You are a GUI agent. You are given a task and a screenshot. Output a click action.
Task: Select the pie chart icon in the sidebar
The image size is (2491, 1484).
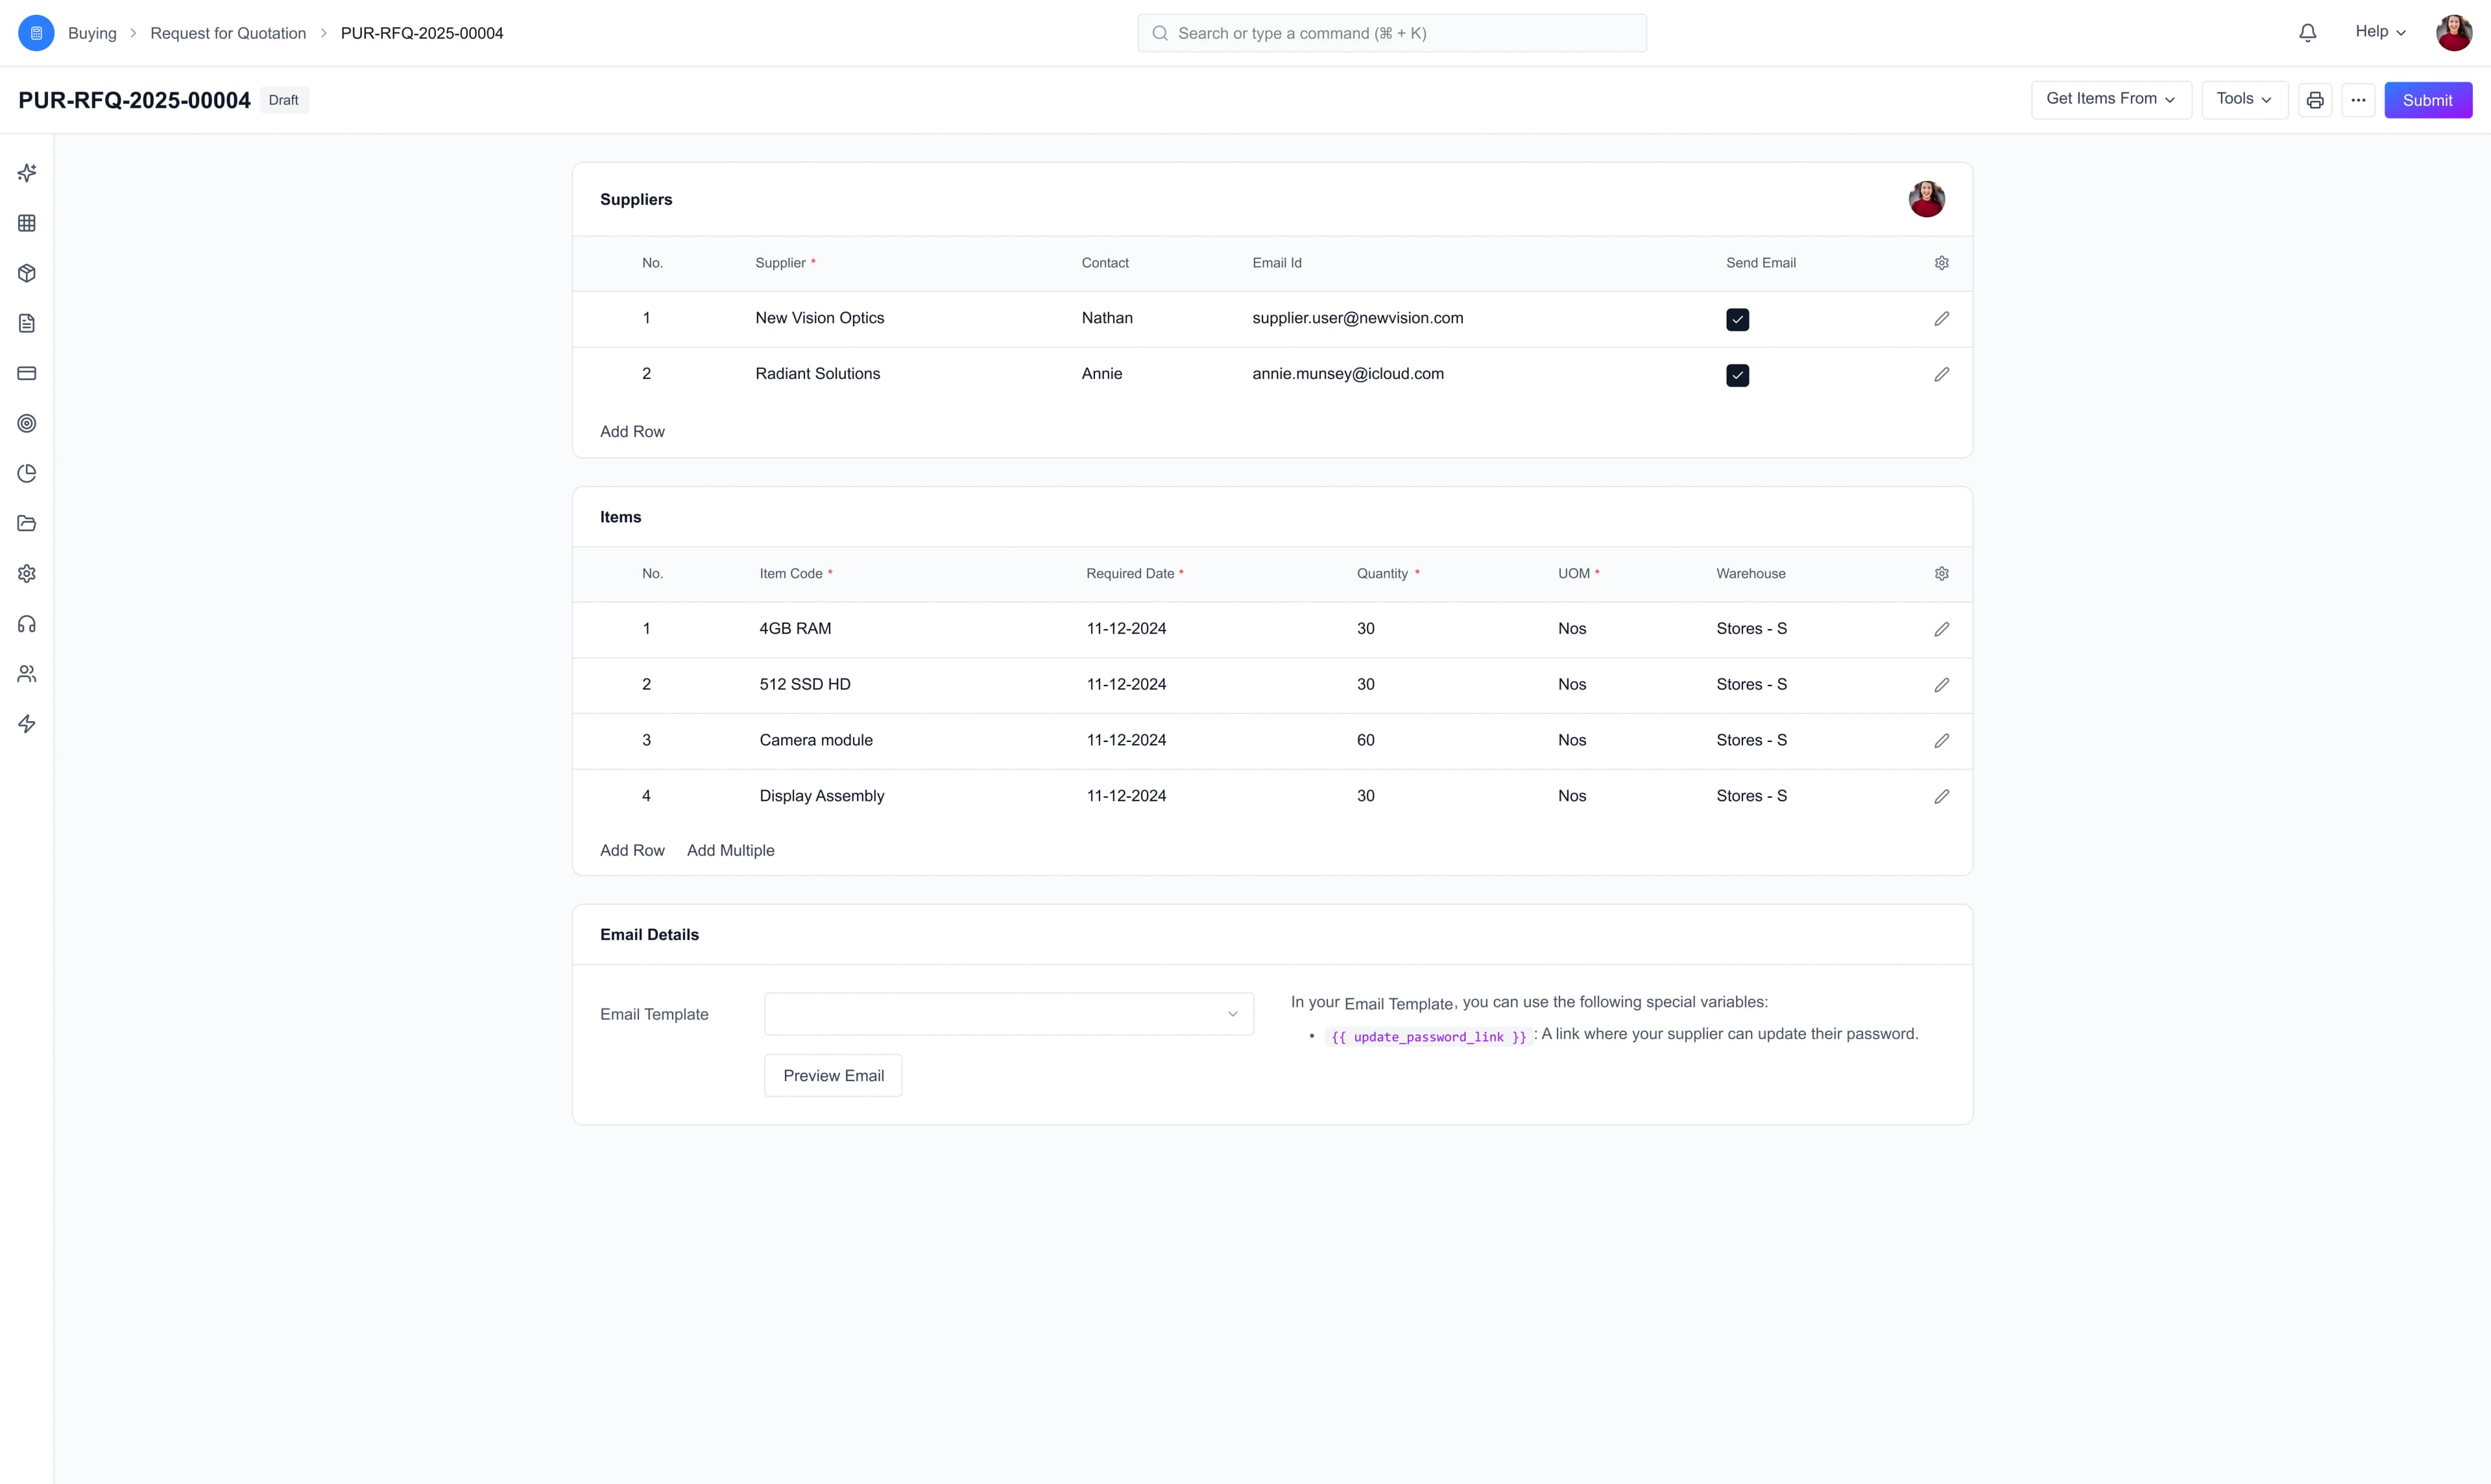tap(27, 473)
